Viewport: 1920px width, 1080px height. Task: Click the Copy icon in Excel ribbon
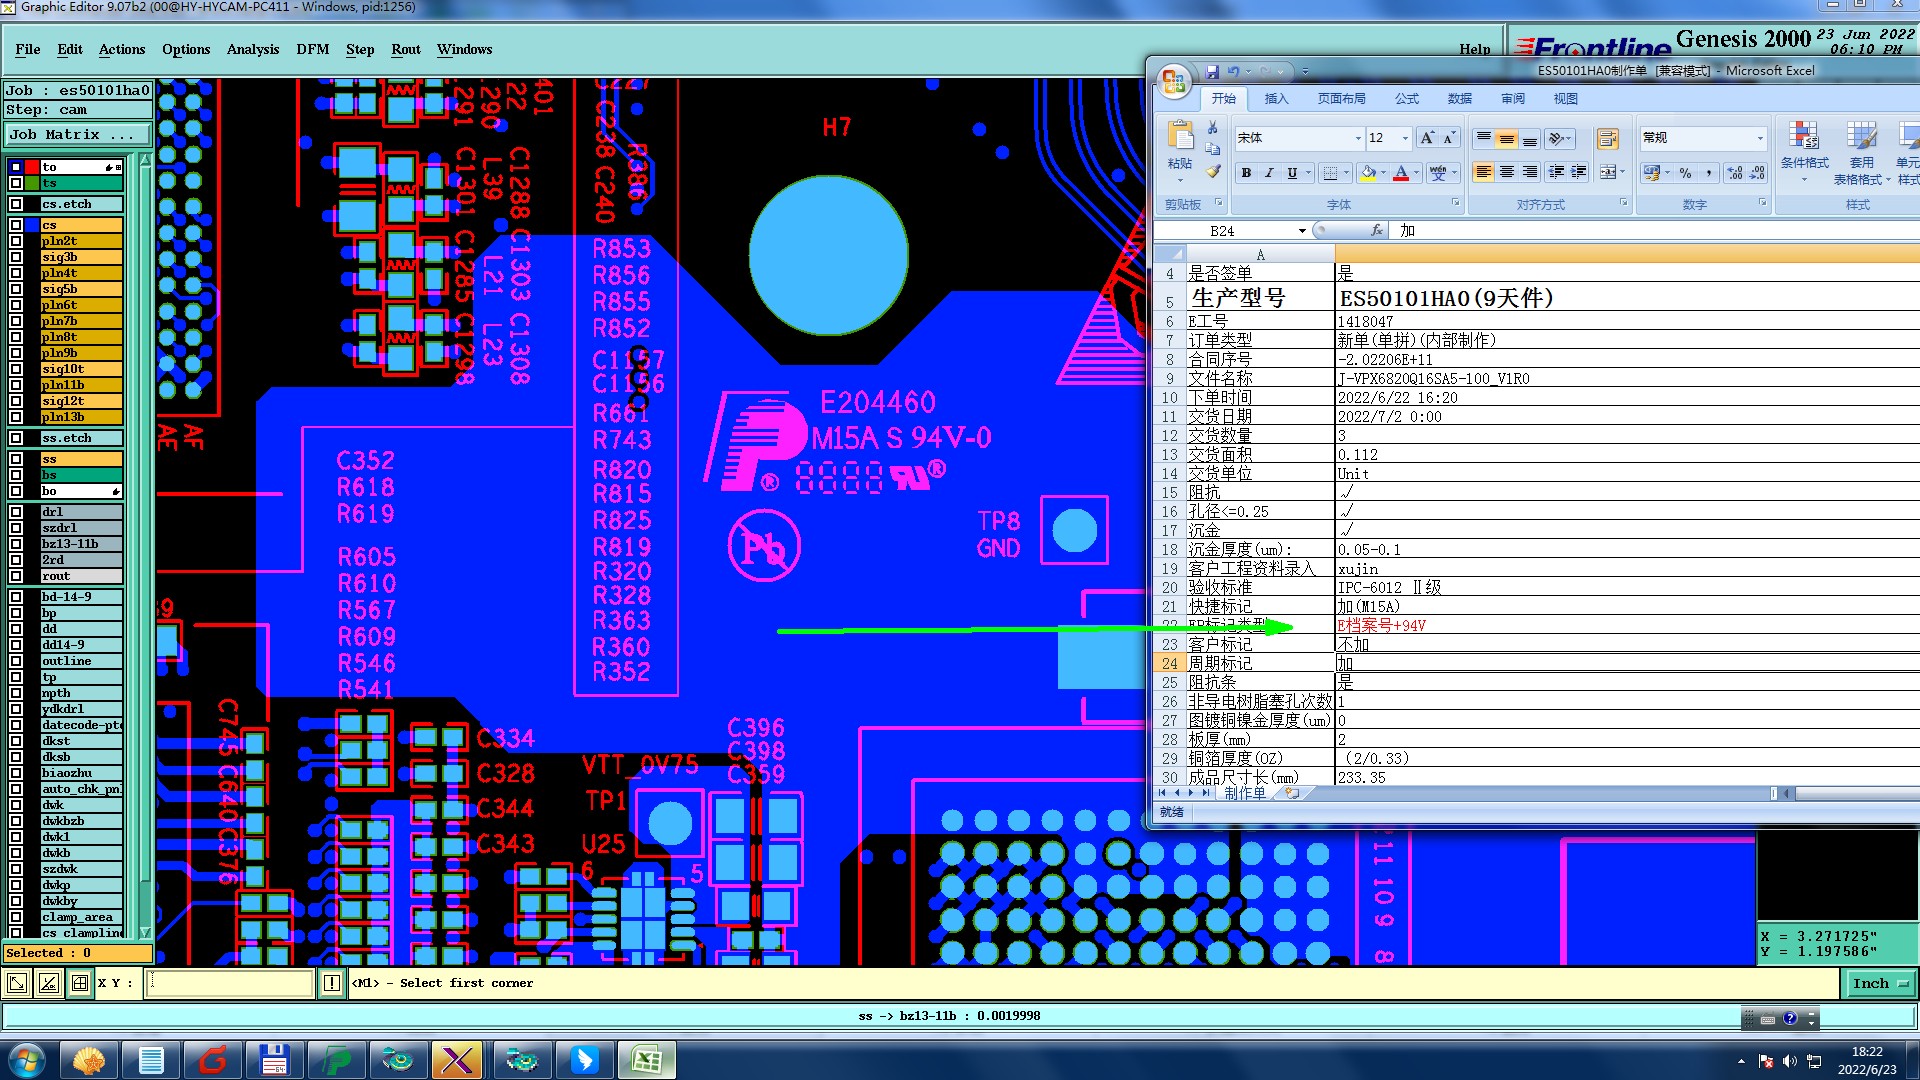[1212, 149]
